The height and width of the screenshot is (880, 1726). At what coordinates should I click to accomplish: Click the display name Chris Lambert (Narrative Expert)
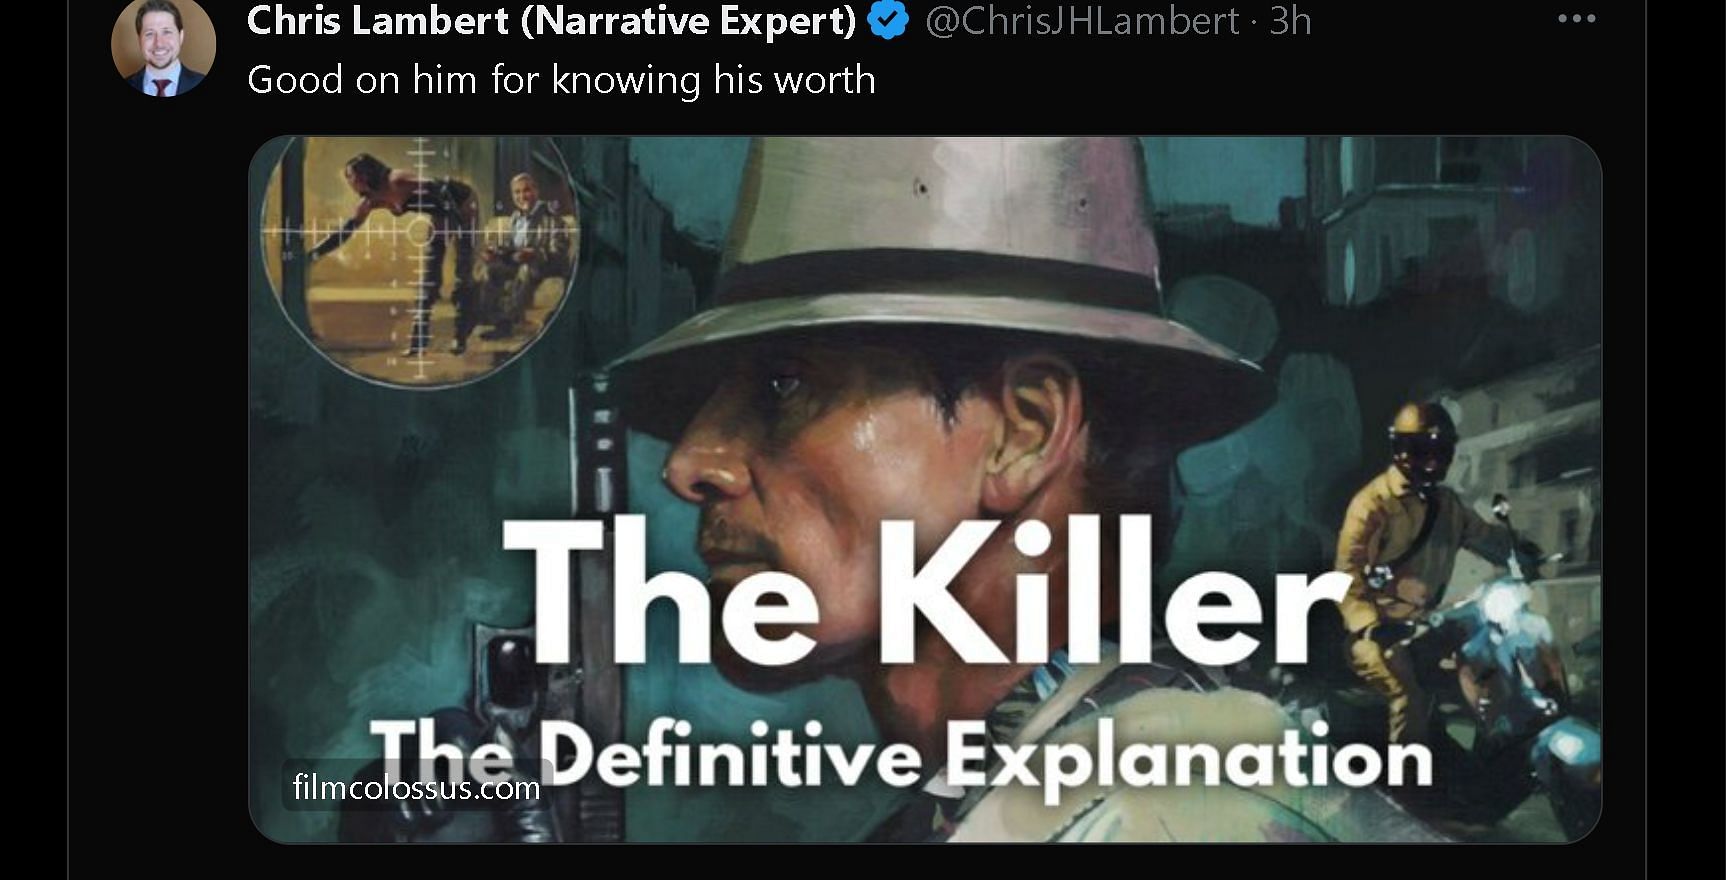[551, 20]
